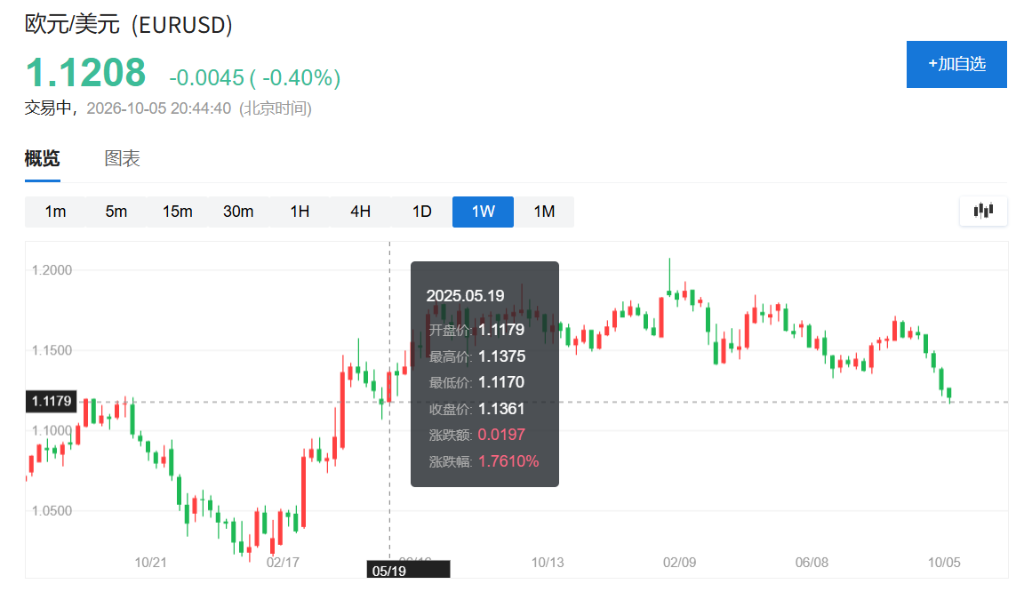1024x592 pixels.
Task: Click the 06/08 date axis label
Action: click(812, 563)
